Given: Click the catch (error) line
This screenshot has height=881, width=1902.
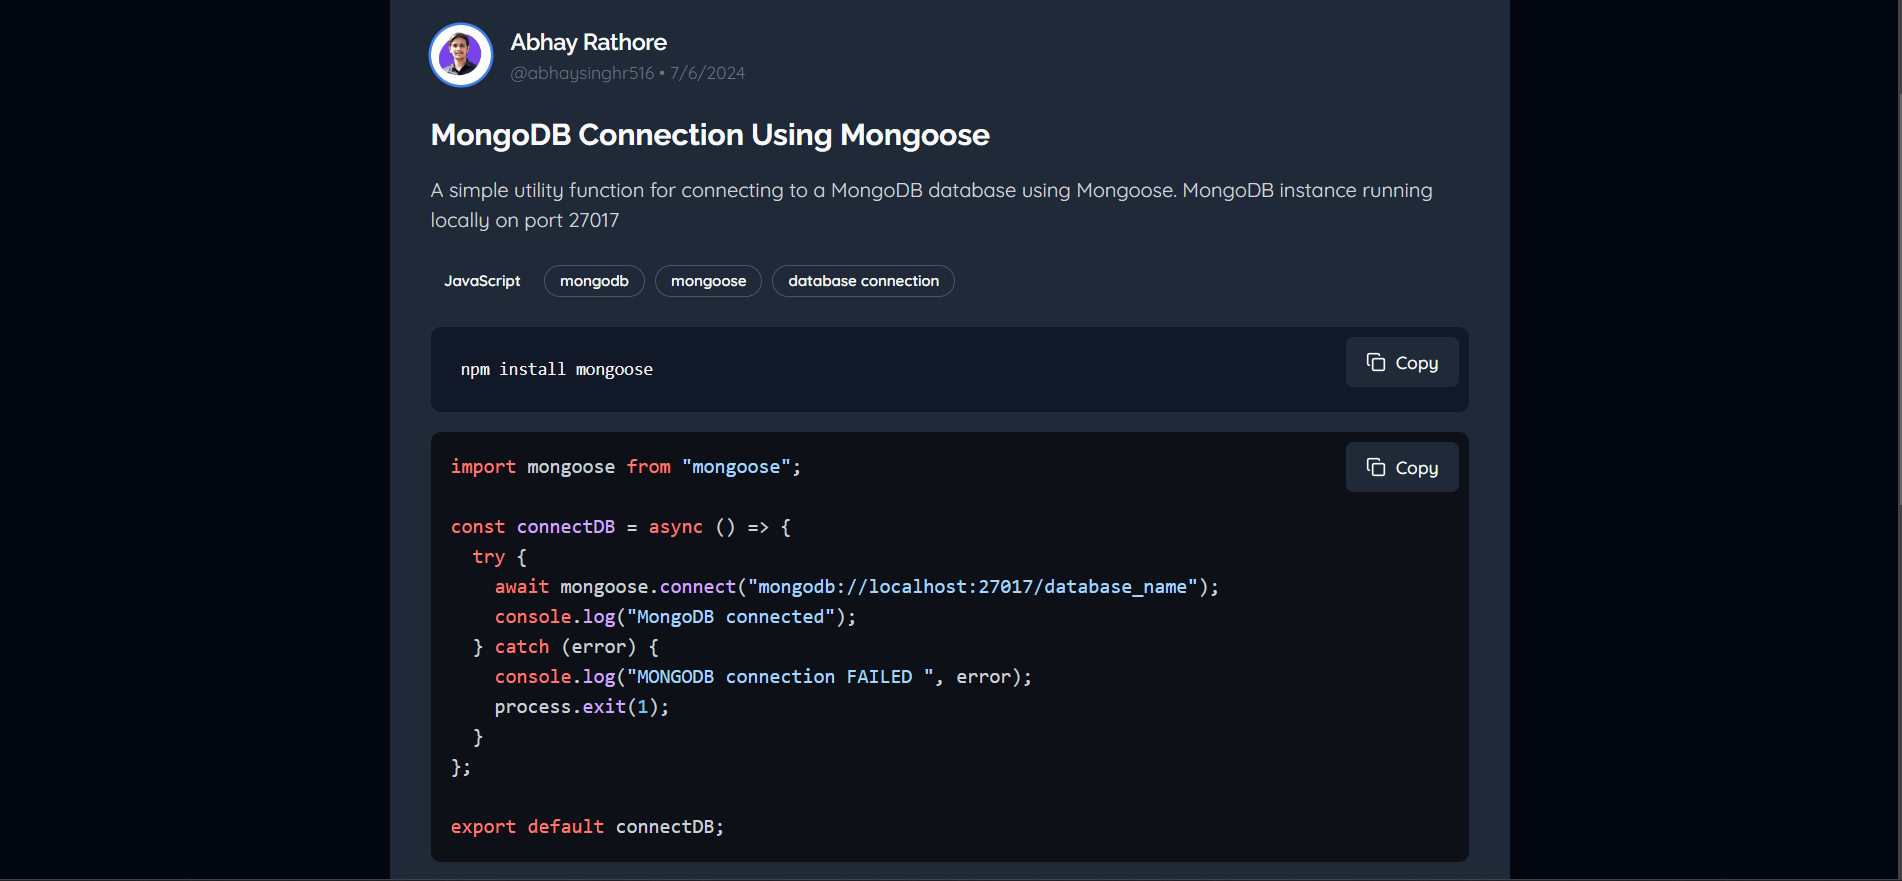Looking at the screenshot, I should tap(566, 647).
